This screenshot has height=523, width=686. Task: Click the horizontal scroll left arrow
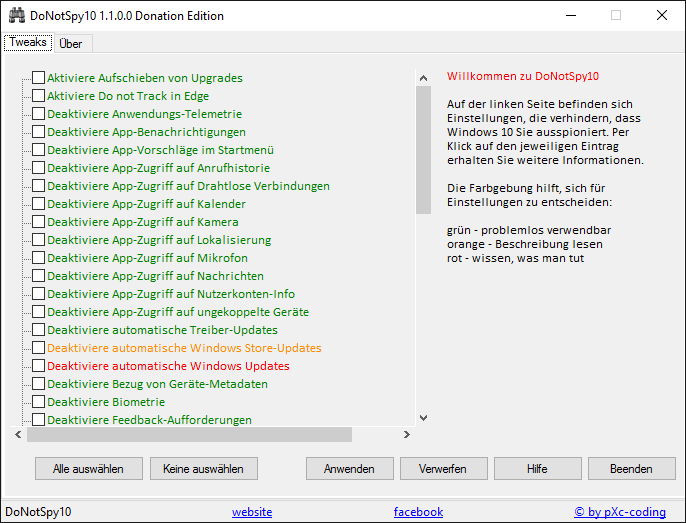[18, 434]
